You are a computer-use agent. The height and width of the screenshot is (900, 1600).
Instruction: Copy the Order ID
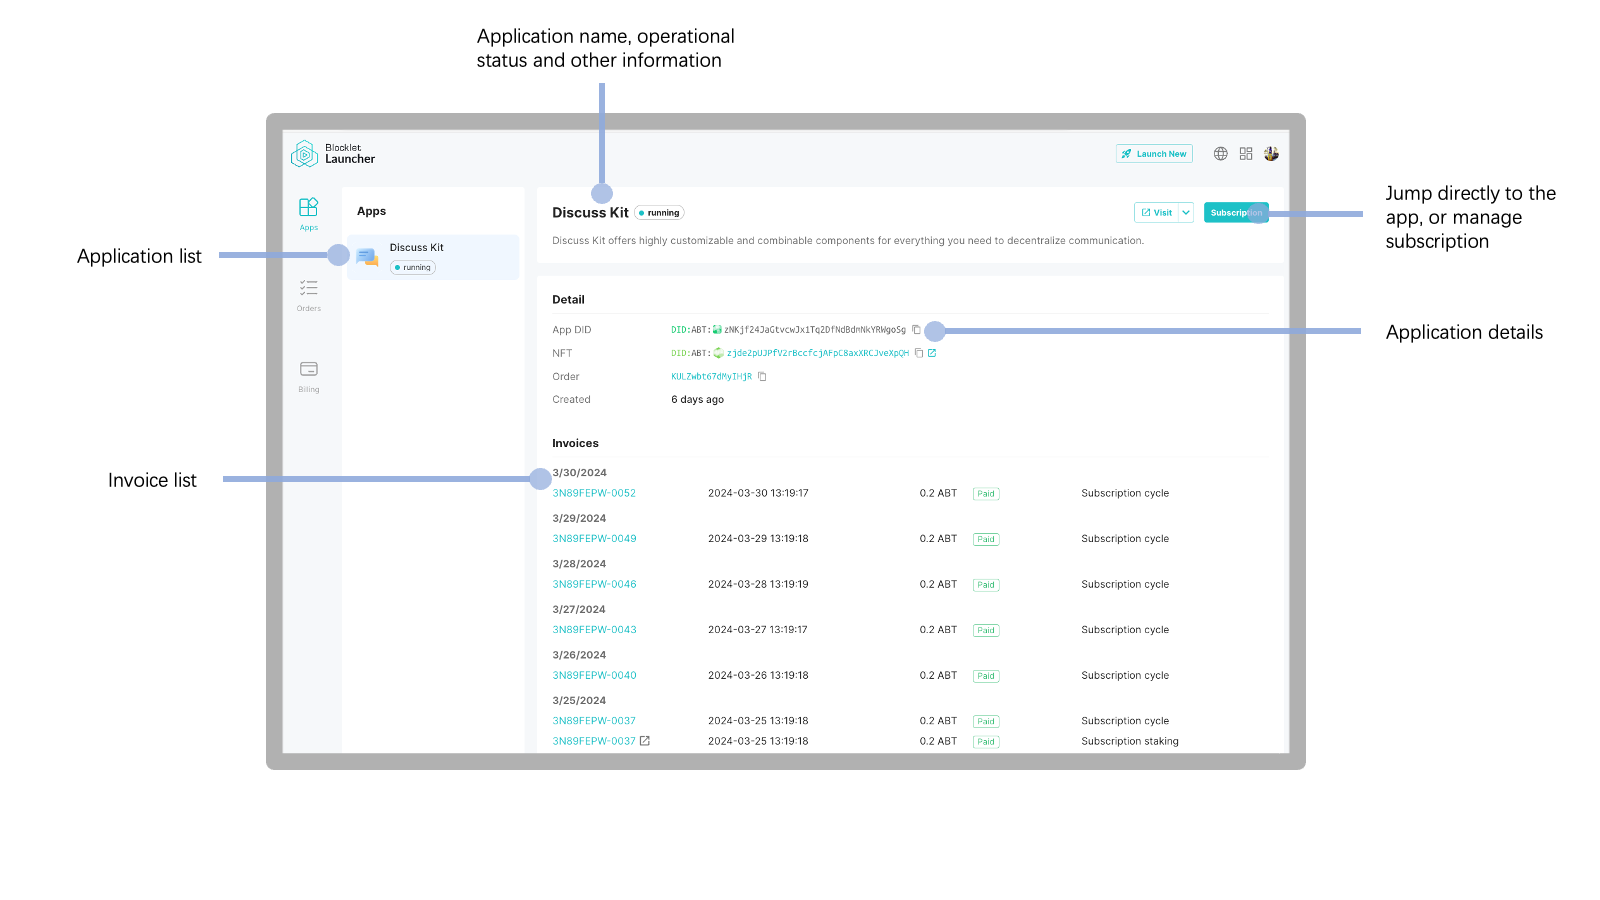click(x=762, y=377)
